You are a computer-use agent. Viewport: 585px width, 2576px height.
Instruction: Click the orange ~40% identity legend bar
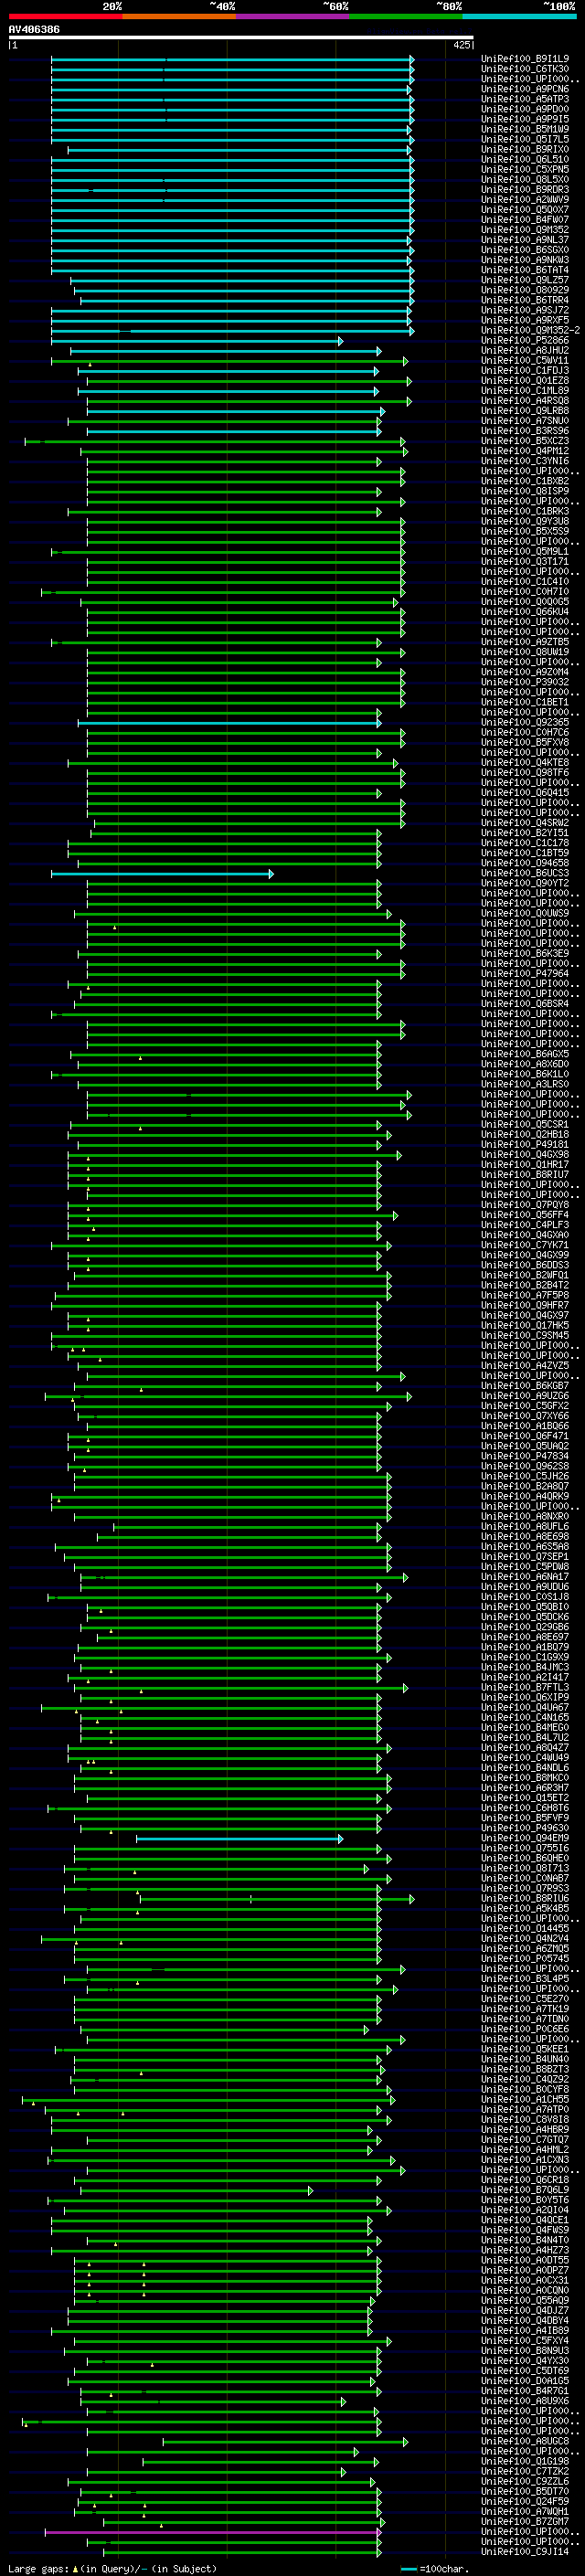[179, 16]
